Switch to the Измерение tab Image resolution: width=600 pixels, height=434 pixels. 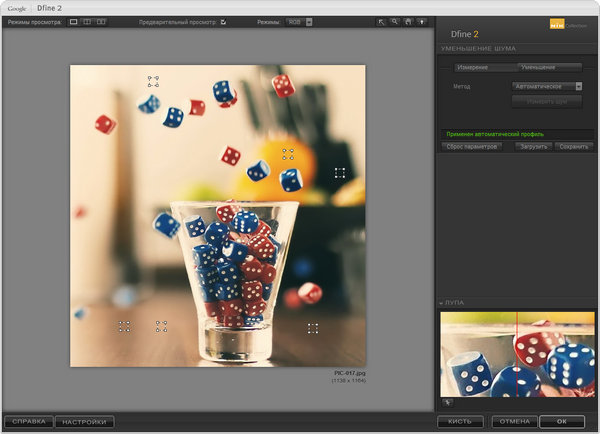(472, 67)
